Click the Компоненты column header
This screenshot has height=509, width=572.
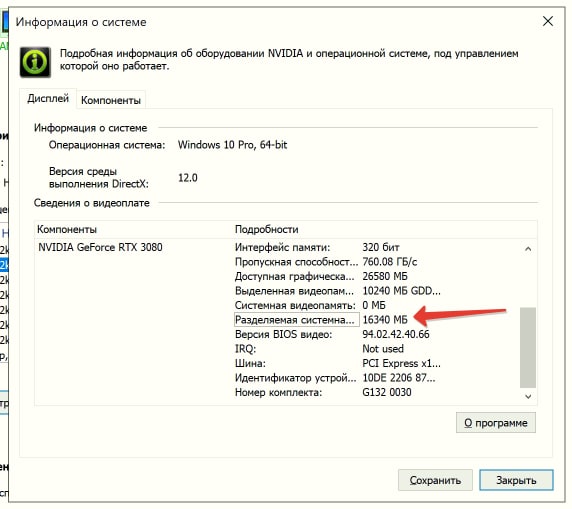[67, 229]
